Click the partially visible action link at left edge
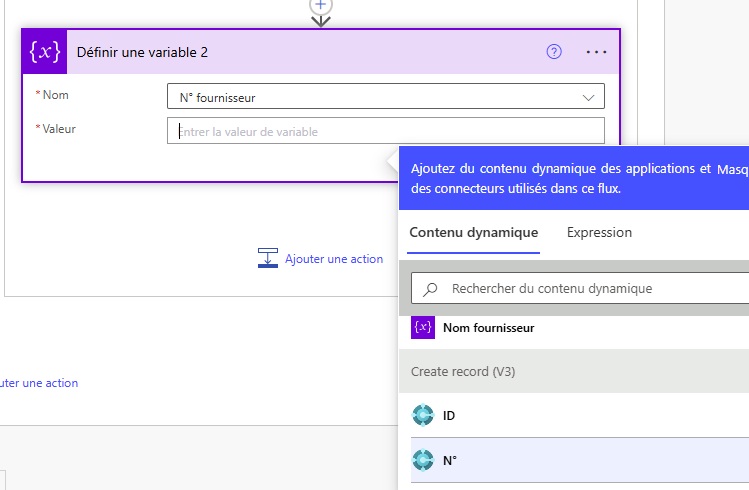The image size is (749, 490). [39, 383]
